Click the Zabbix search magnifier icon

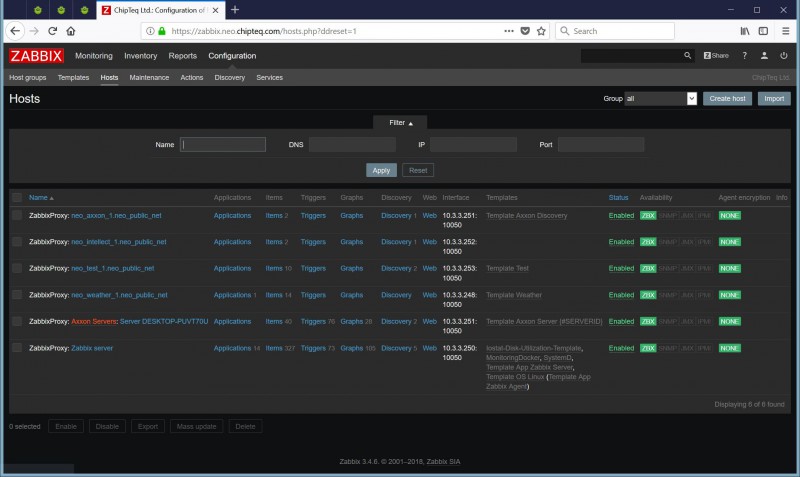[687, 56]
